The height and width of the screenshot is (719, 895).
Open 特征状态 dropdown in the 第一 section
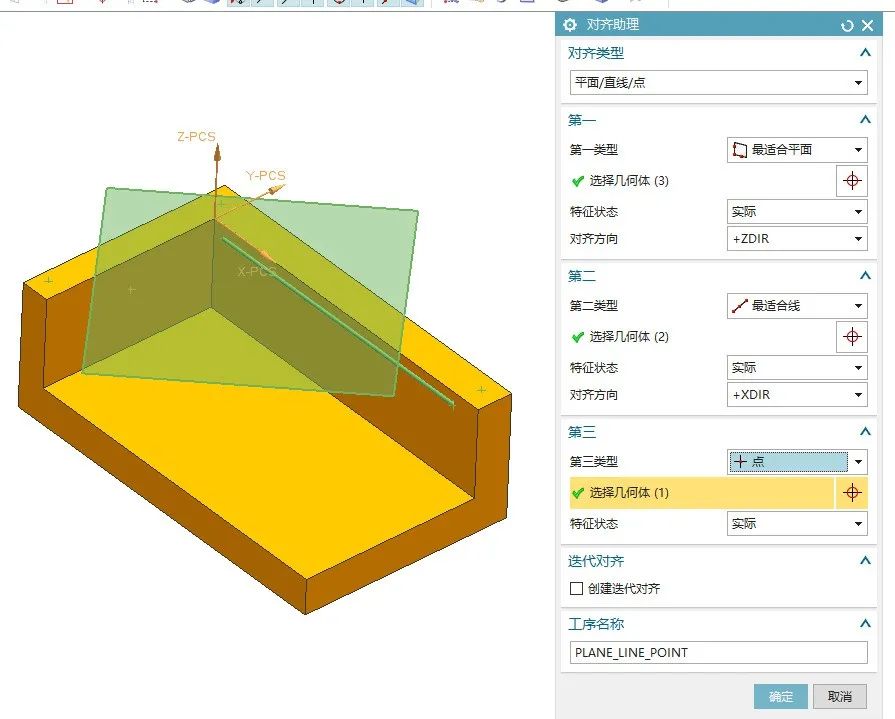[x=797, y=212]
